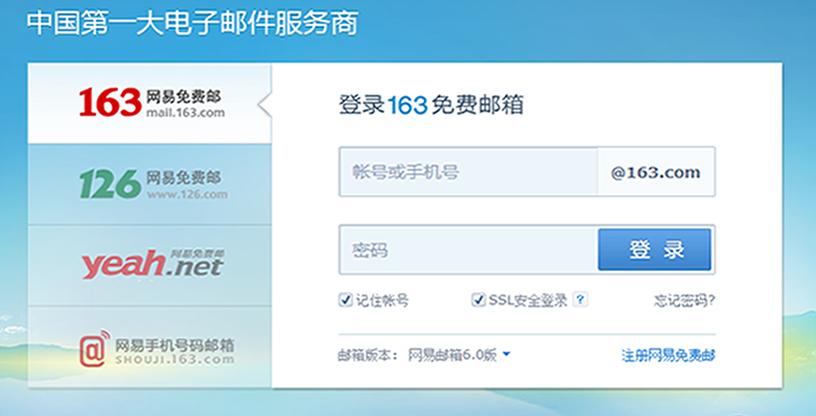Click the 邮箱版本: label
The width and height of the screenshot is (816, 416).
tap(368, 356)
